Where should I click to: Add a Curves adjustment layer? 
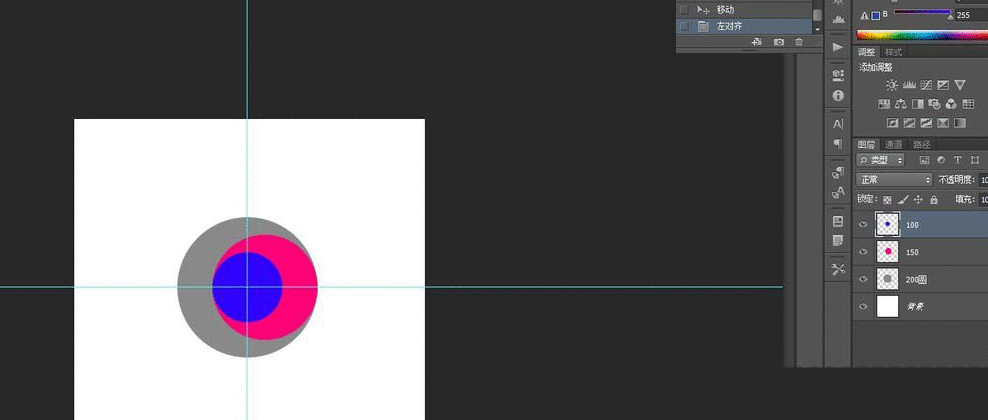click(926, 85)
